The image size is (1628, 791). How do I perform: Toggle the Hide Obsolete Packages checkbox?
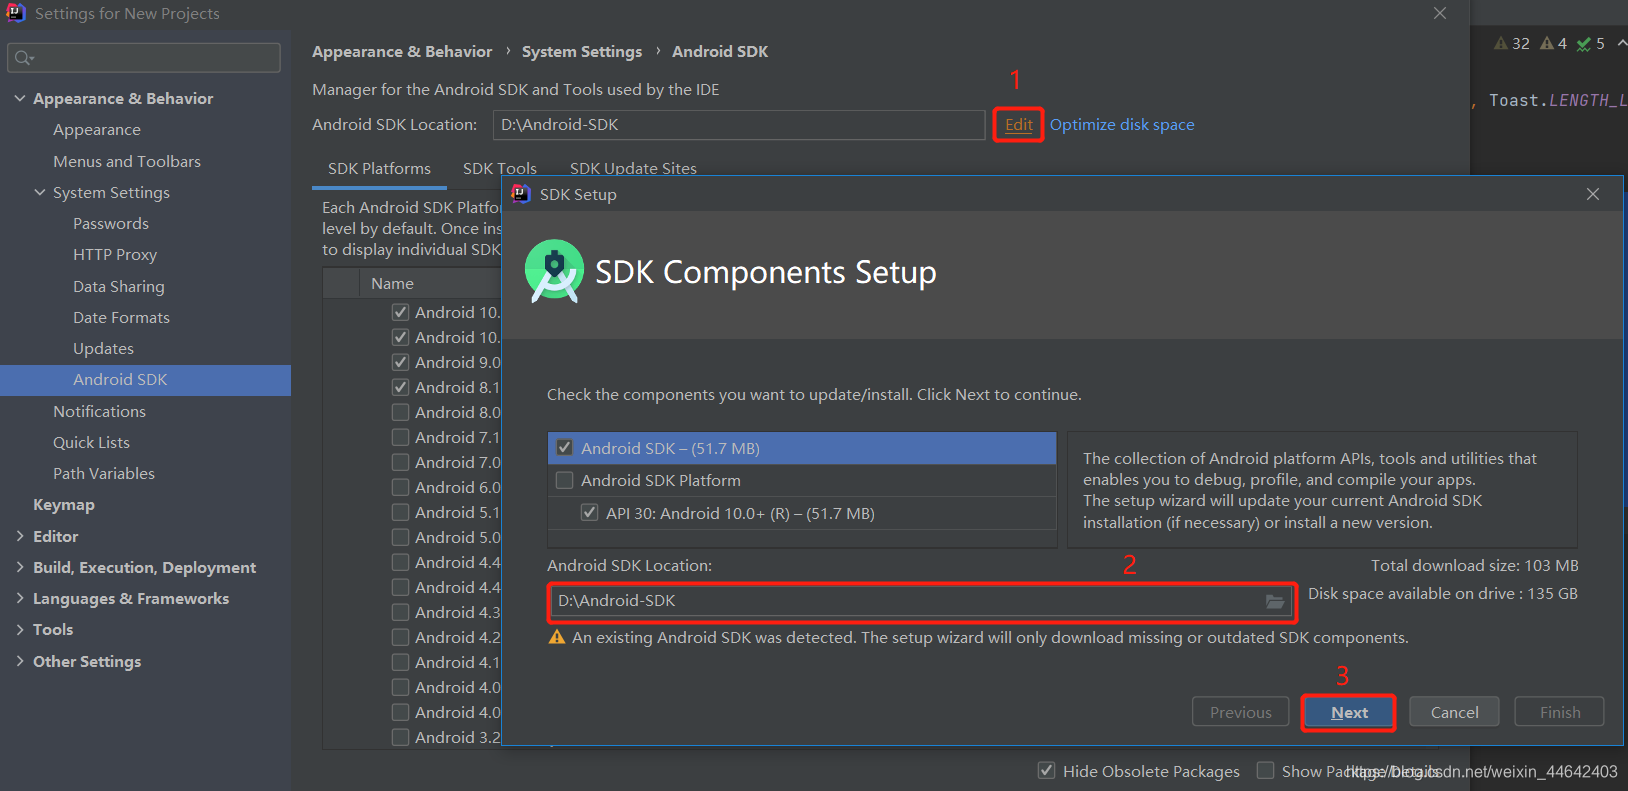[x=1046, y=771]
